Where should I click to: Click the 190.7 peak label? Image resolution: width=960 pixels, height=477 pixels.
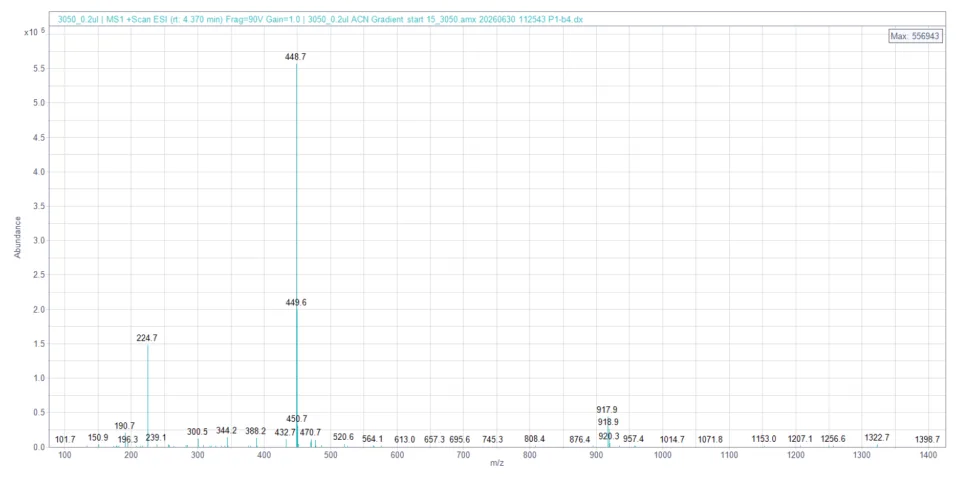pos(125,426)
